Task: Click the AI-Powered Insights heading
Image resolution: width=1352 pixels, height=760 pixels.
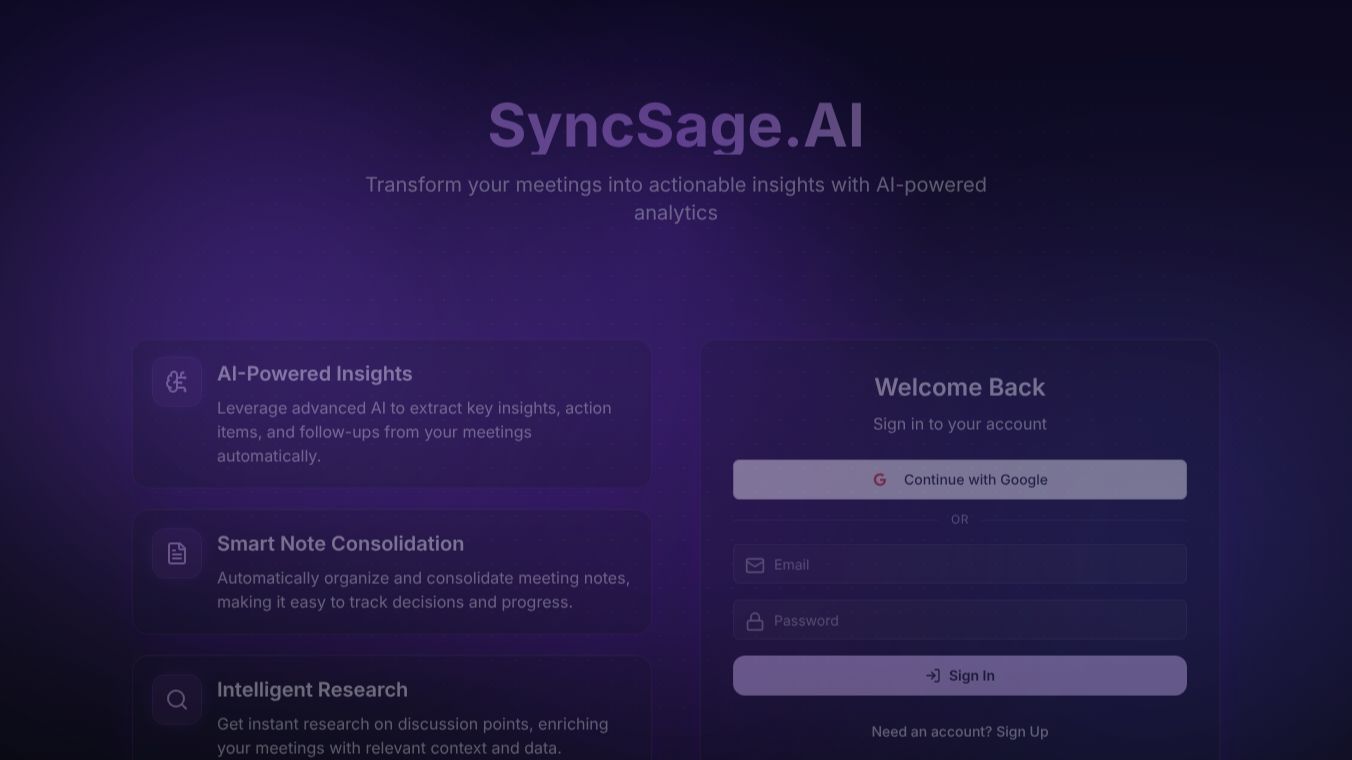Action: coord(315,373)
